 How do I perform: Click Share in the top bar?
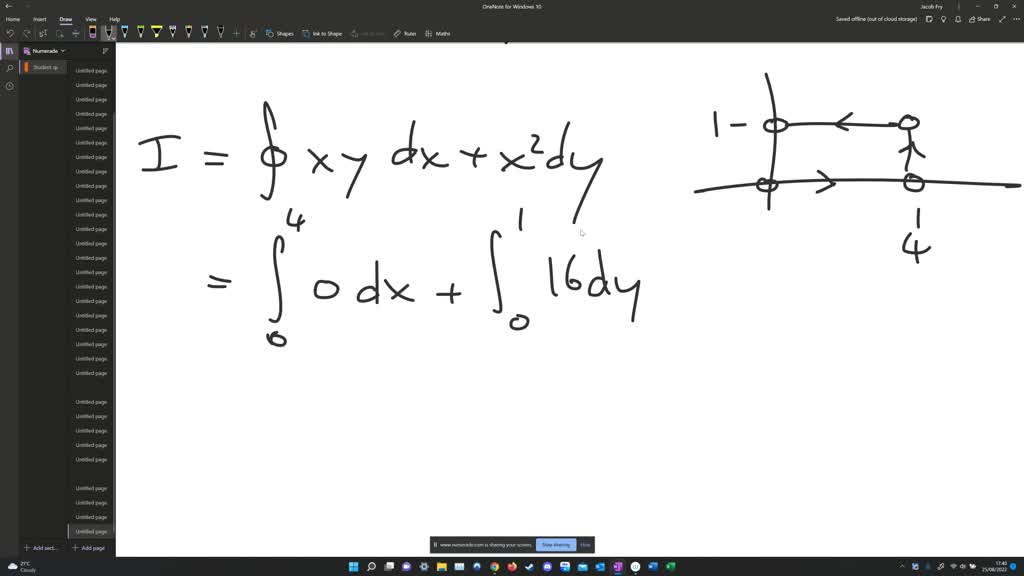(x=983, y=18)
